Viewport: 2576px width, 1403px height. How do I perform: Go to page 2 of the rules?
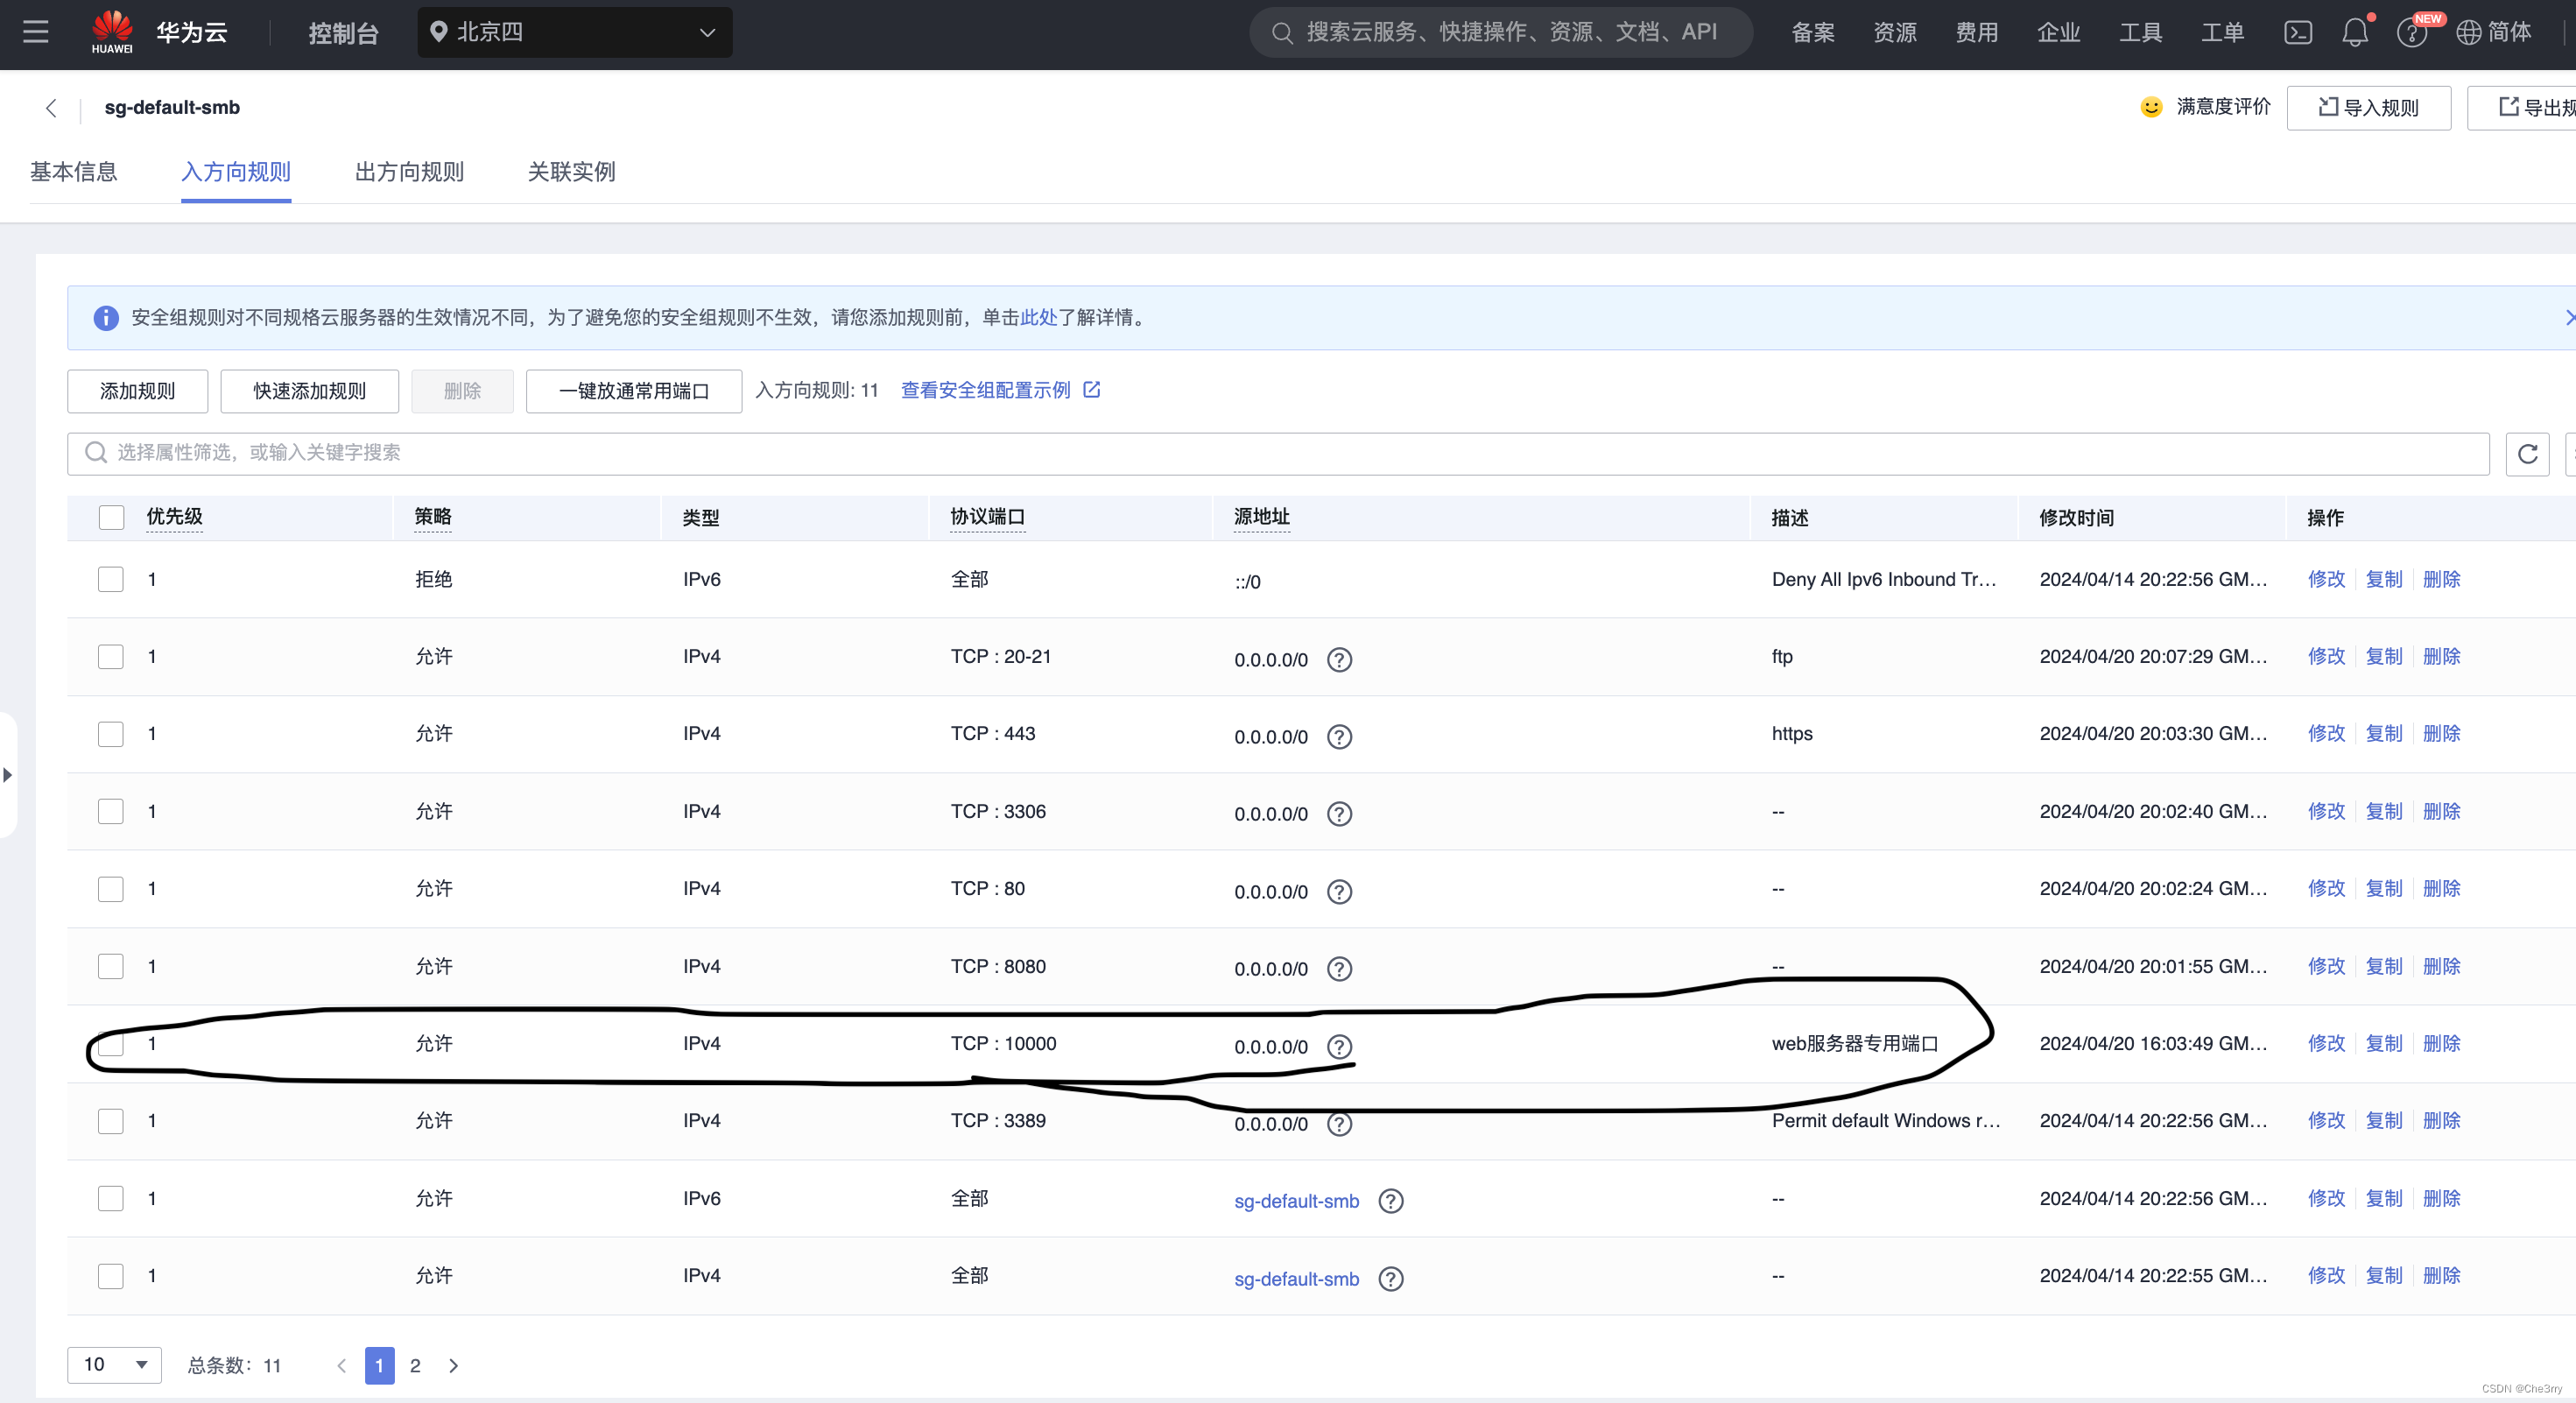coord(415,1365)
